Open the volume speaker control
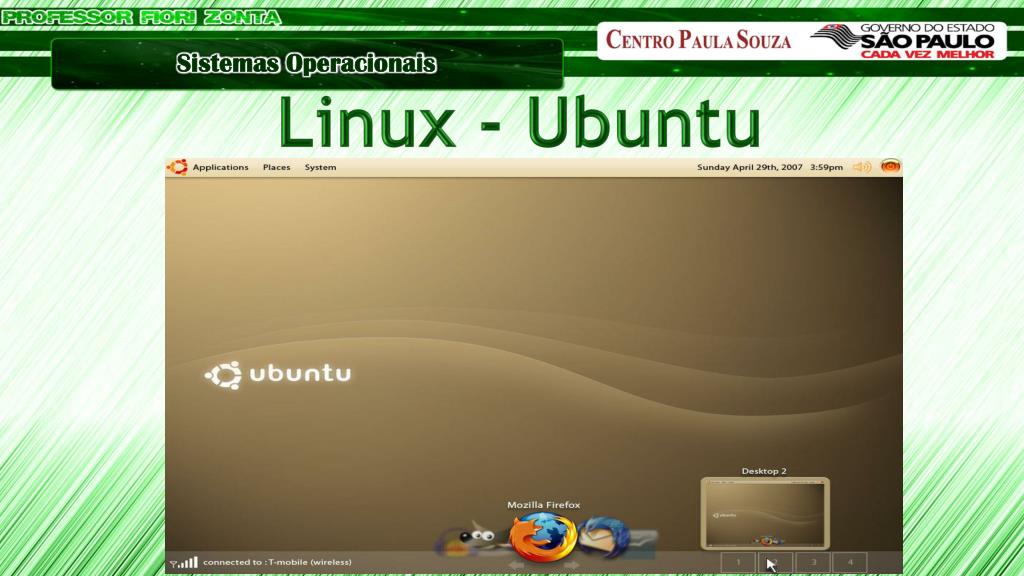1024x576 pixels. click(x=862, y=167)
